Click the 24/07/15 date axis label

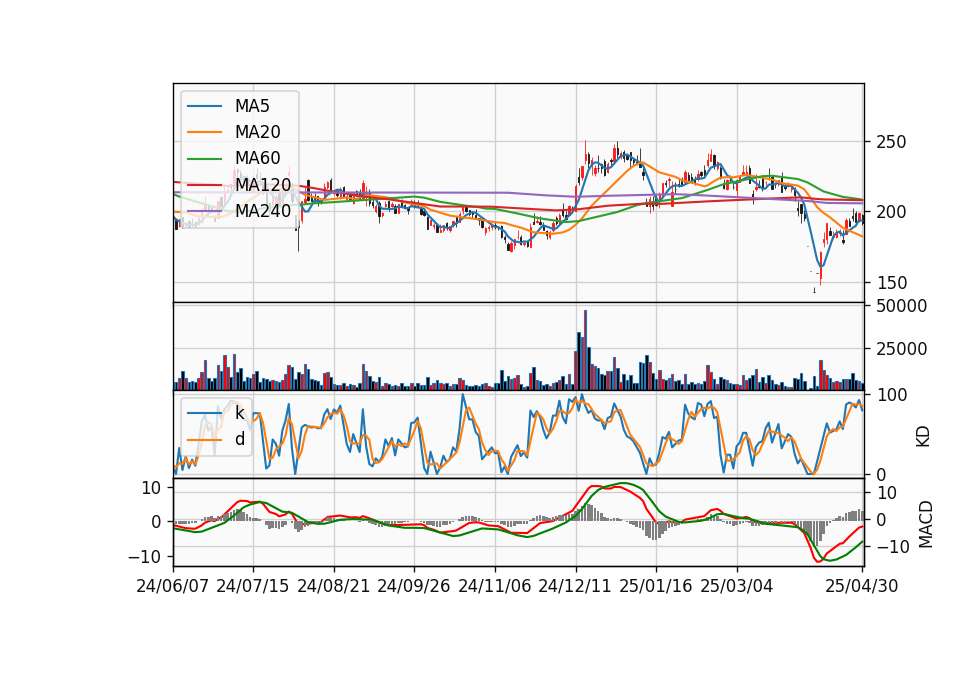252,586
